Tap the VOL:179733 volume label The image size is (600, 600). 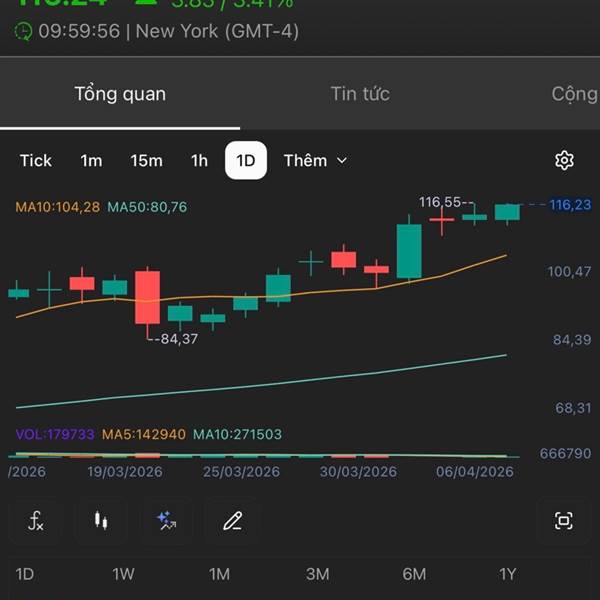[55, 434]
